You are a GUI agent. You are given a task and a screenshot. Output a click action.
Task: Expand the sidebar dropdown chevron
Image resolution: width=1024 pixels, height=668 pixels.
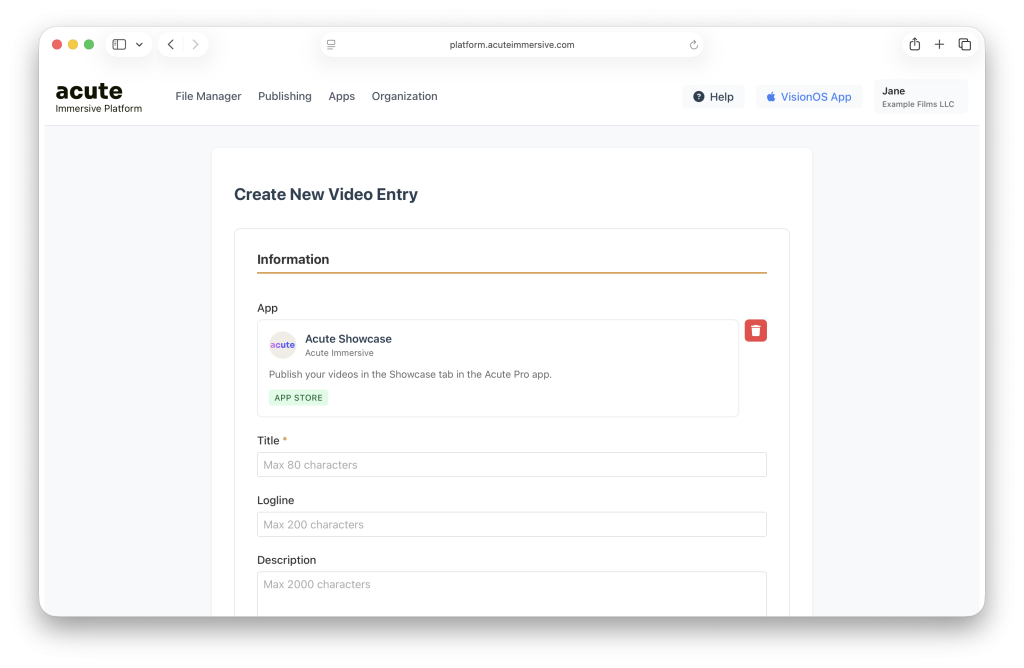[139, 45]
